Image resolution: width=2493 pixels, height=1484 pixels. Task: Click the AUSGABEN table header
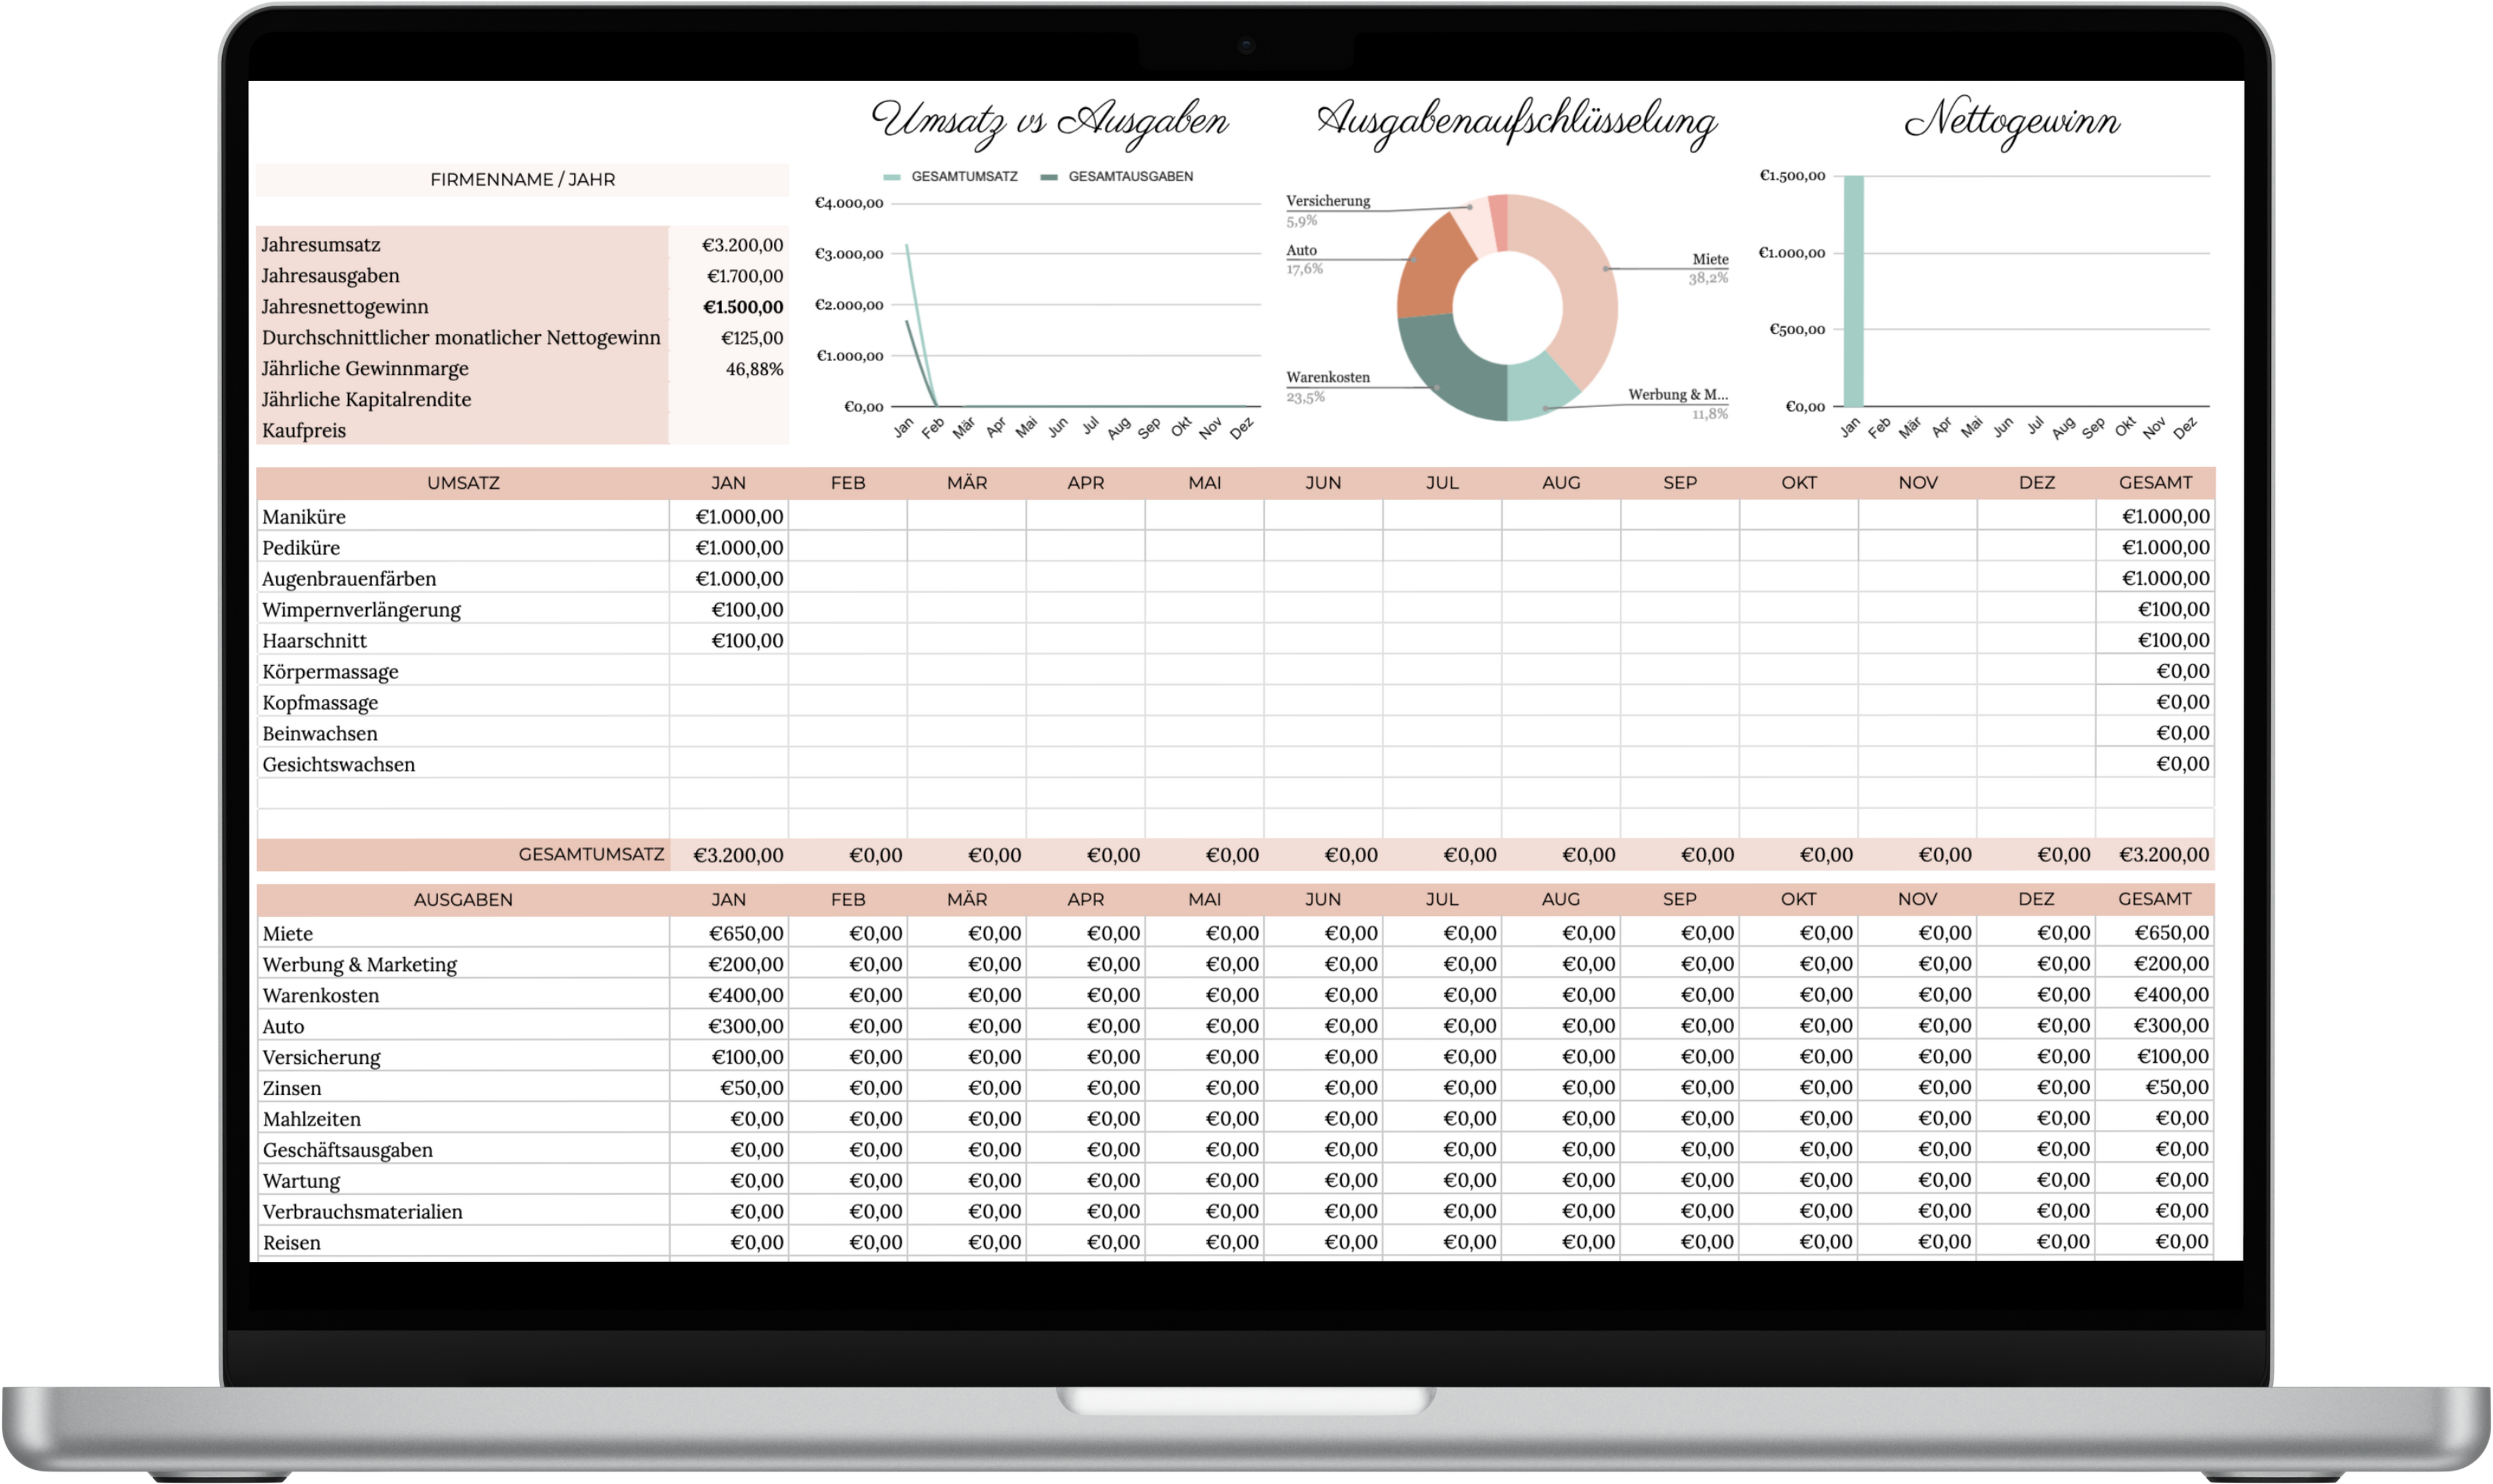(x=463, y=900)
